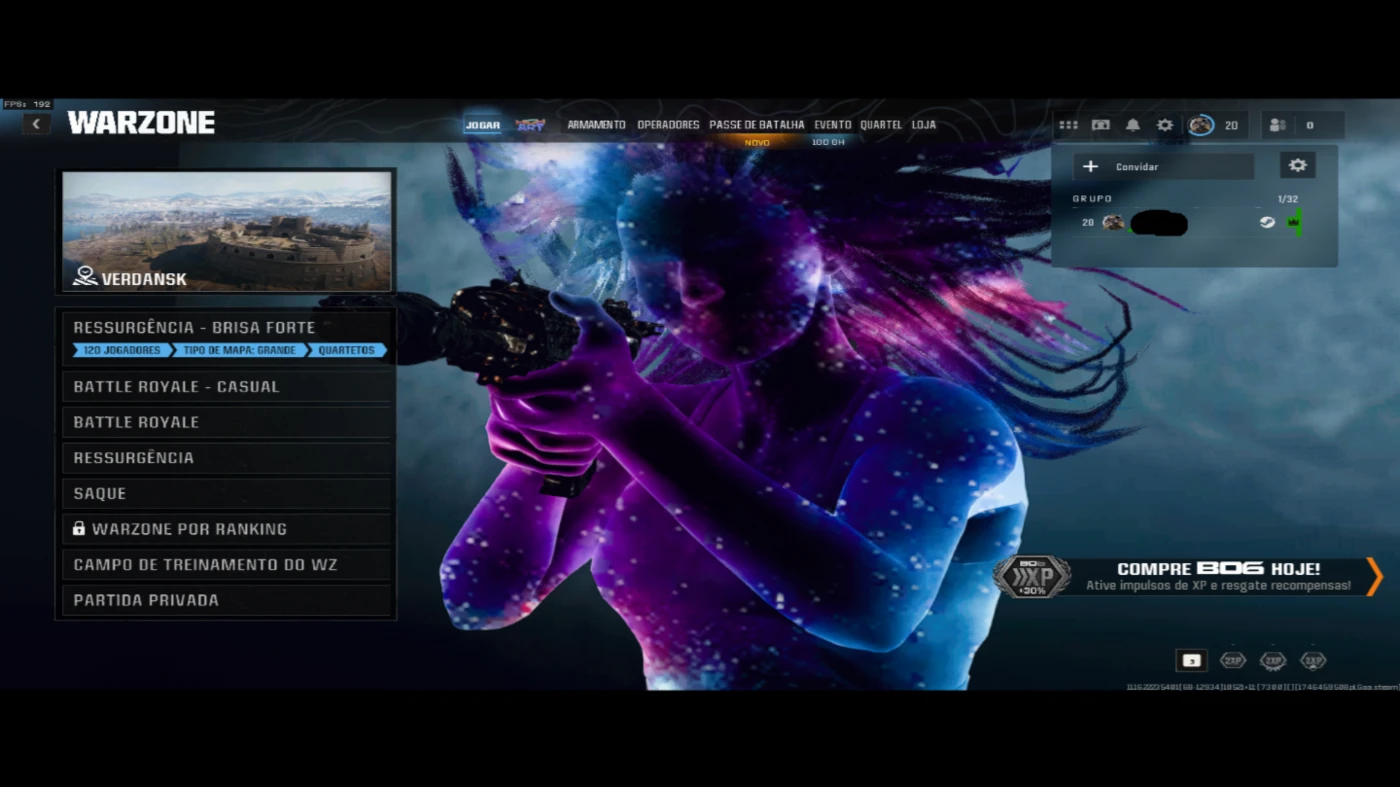The width and height of the screenshot is (1400, 787).
Task: Go back using the arrow beside WARZONE
Action: [36, 124]
